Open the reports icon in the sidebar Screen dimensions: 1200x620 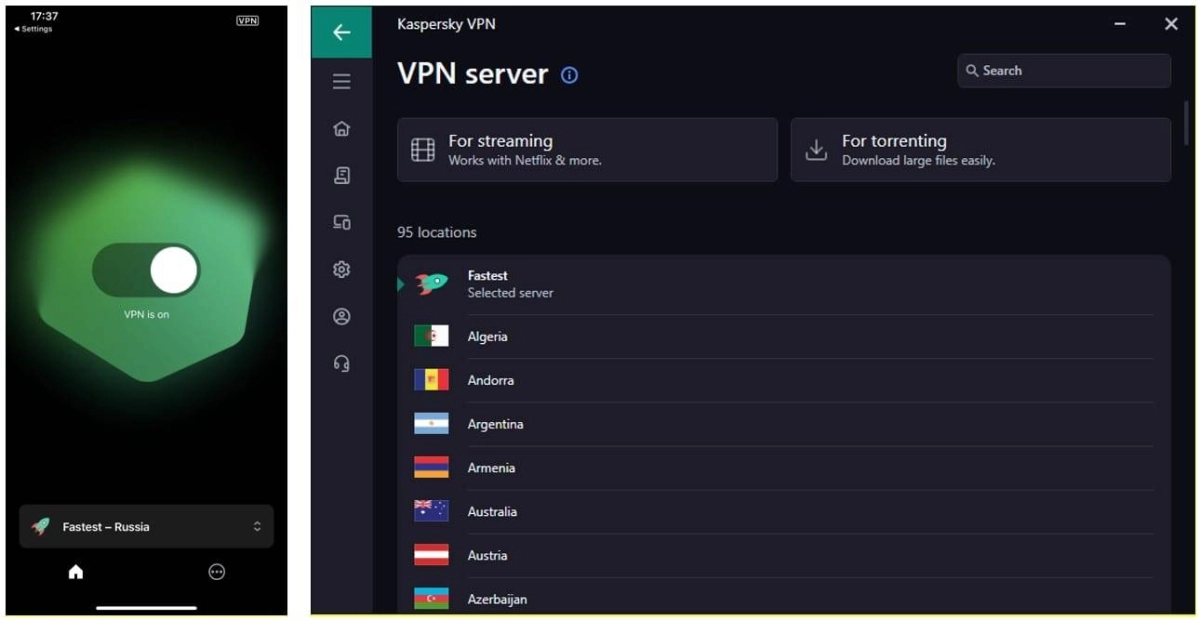click(x=341, y=176)
